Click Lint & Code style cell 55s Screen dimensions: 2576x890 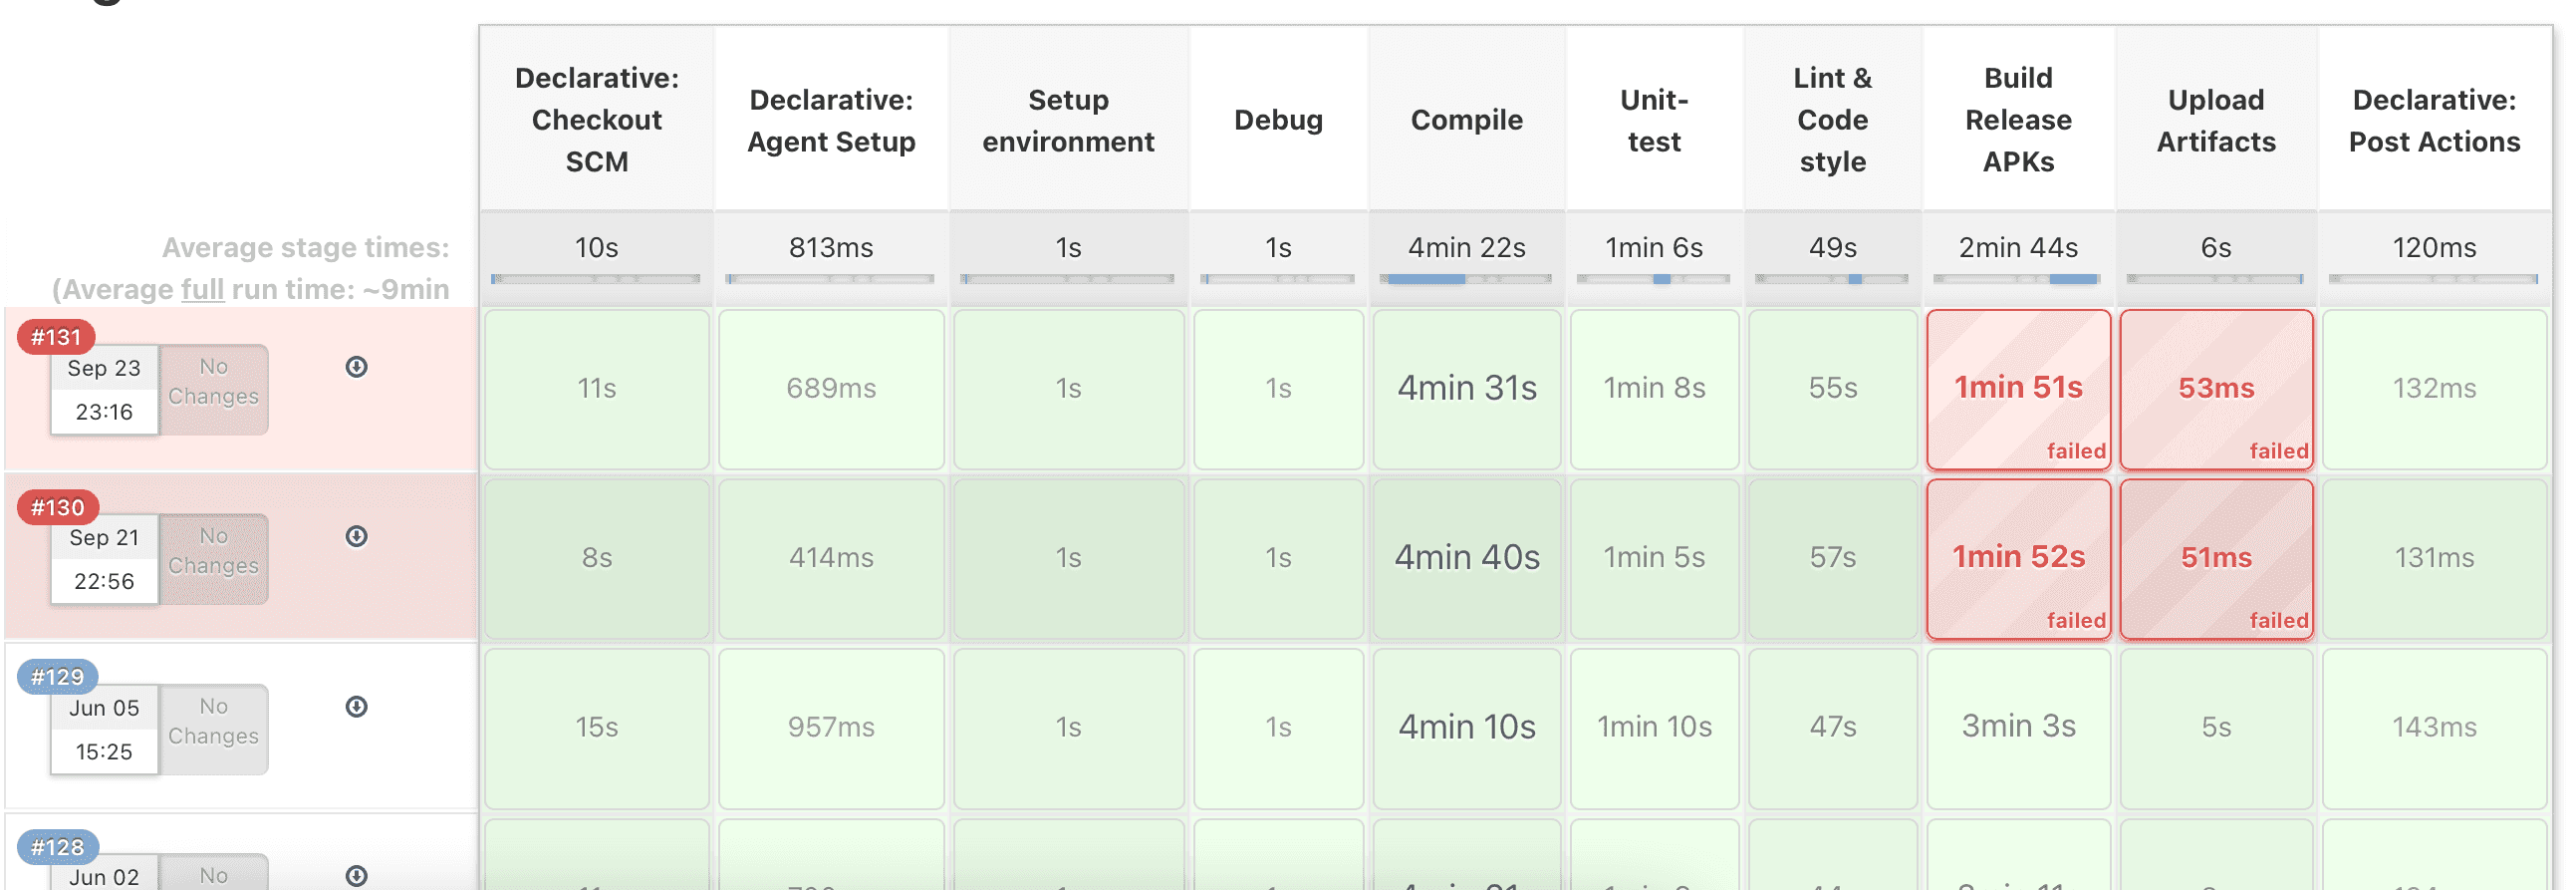point(1832,390)
